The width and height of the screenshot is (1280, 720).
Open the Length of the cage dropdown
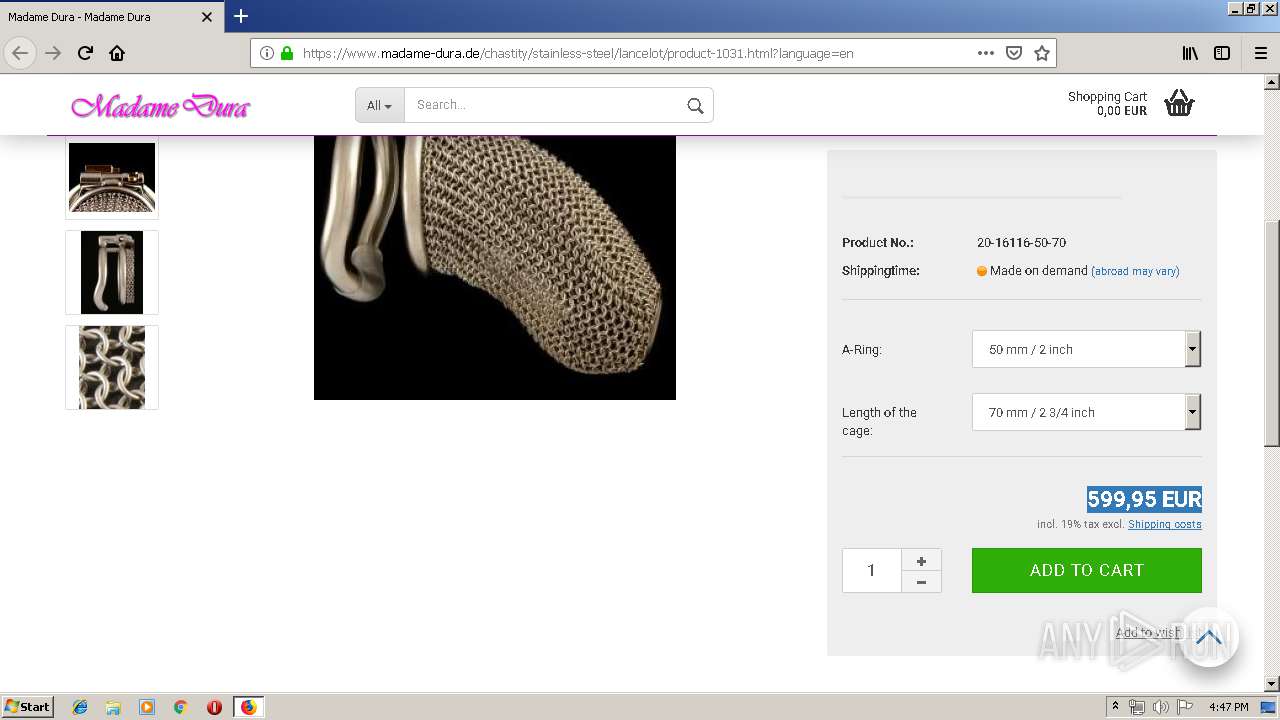pyautogui.click(x=1086, y=412)
